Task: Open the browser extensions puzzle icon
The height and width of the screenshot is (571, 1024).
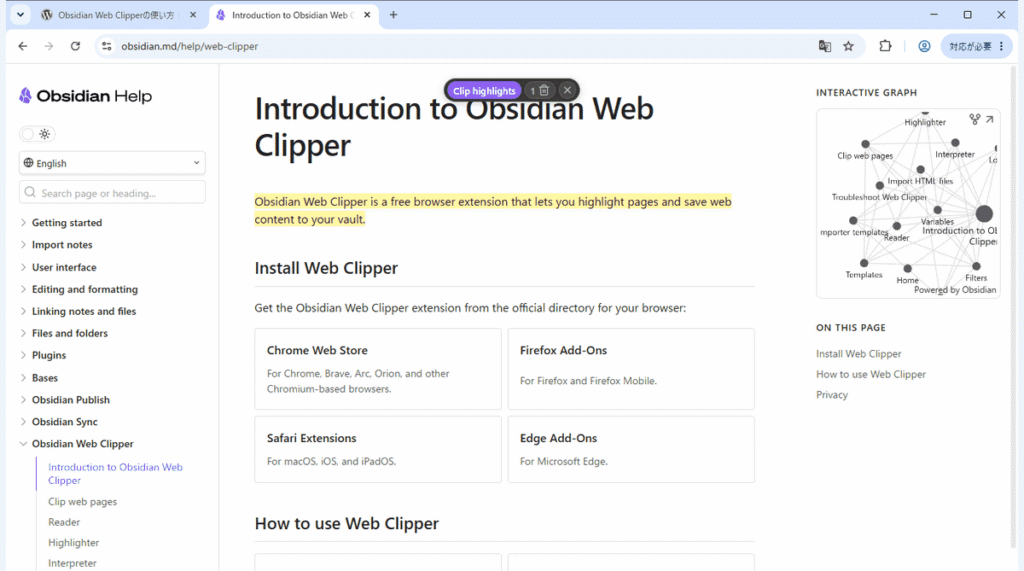Action: [885, 46]
